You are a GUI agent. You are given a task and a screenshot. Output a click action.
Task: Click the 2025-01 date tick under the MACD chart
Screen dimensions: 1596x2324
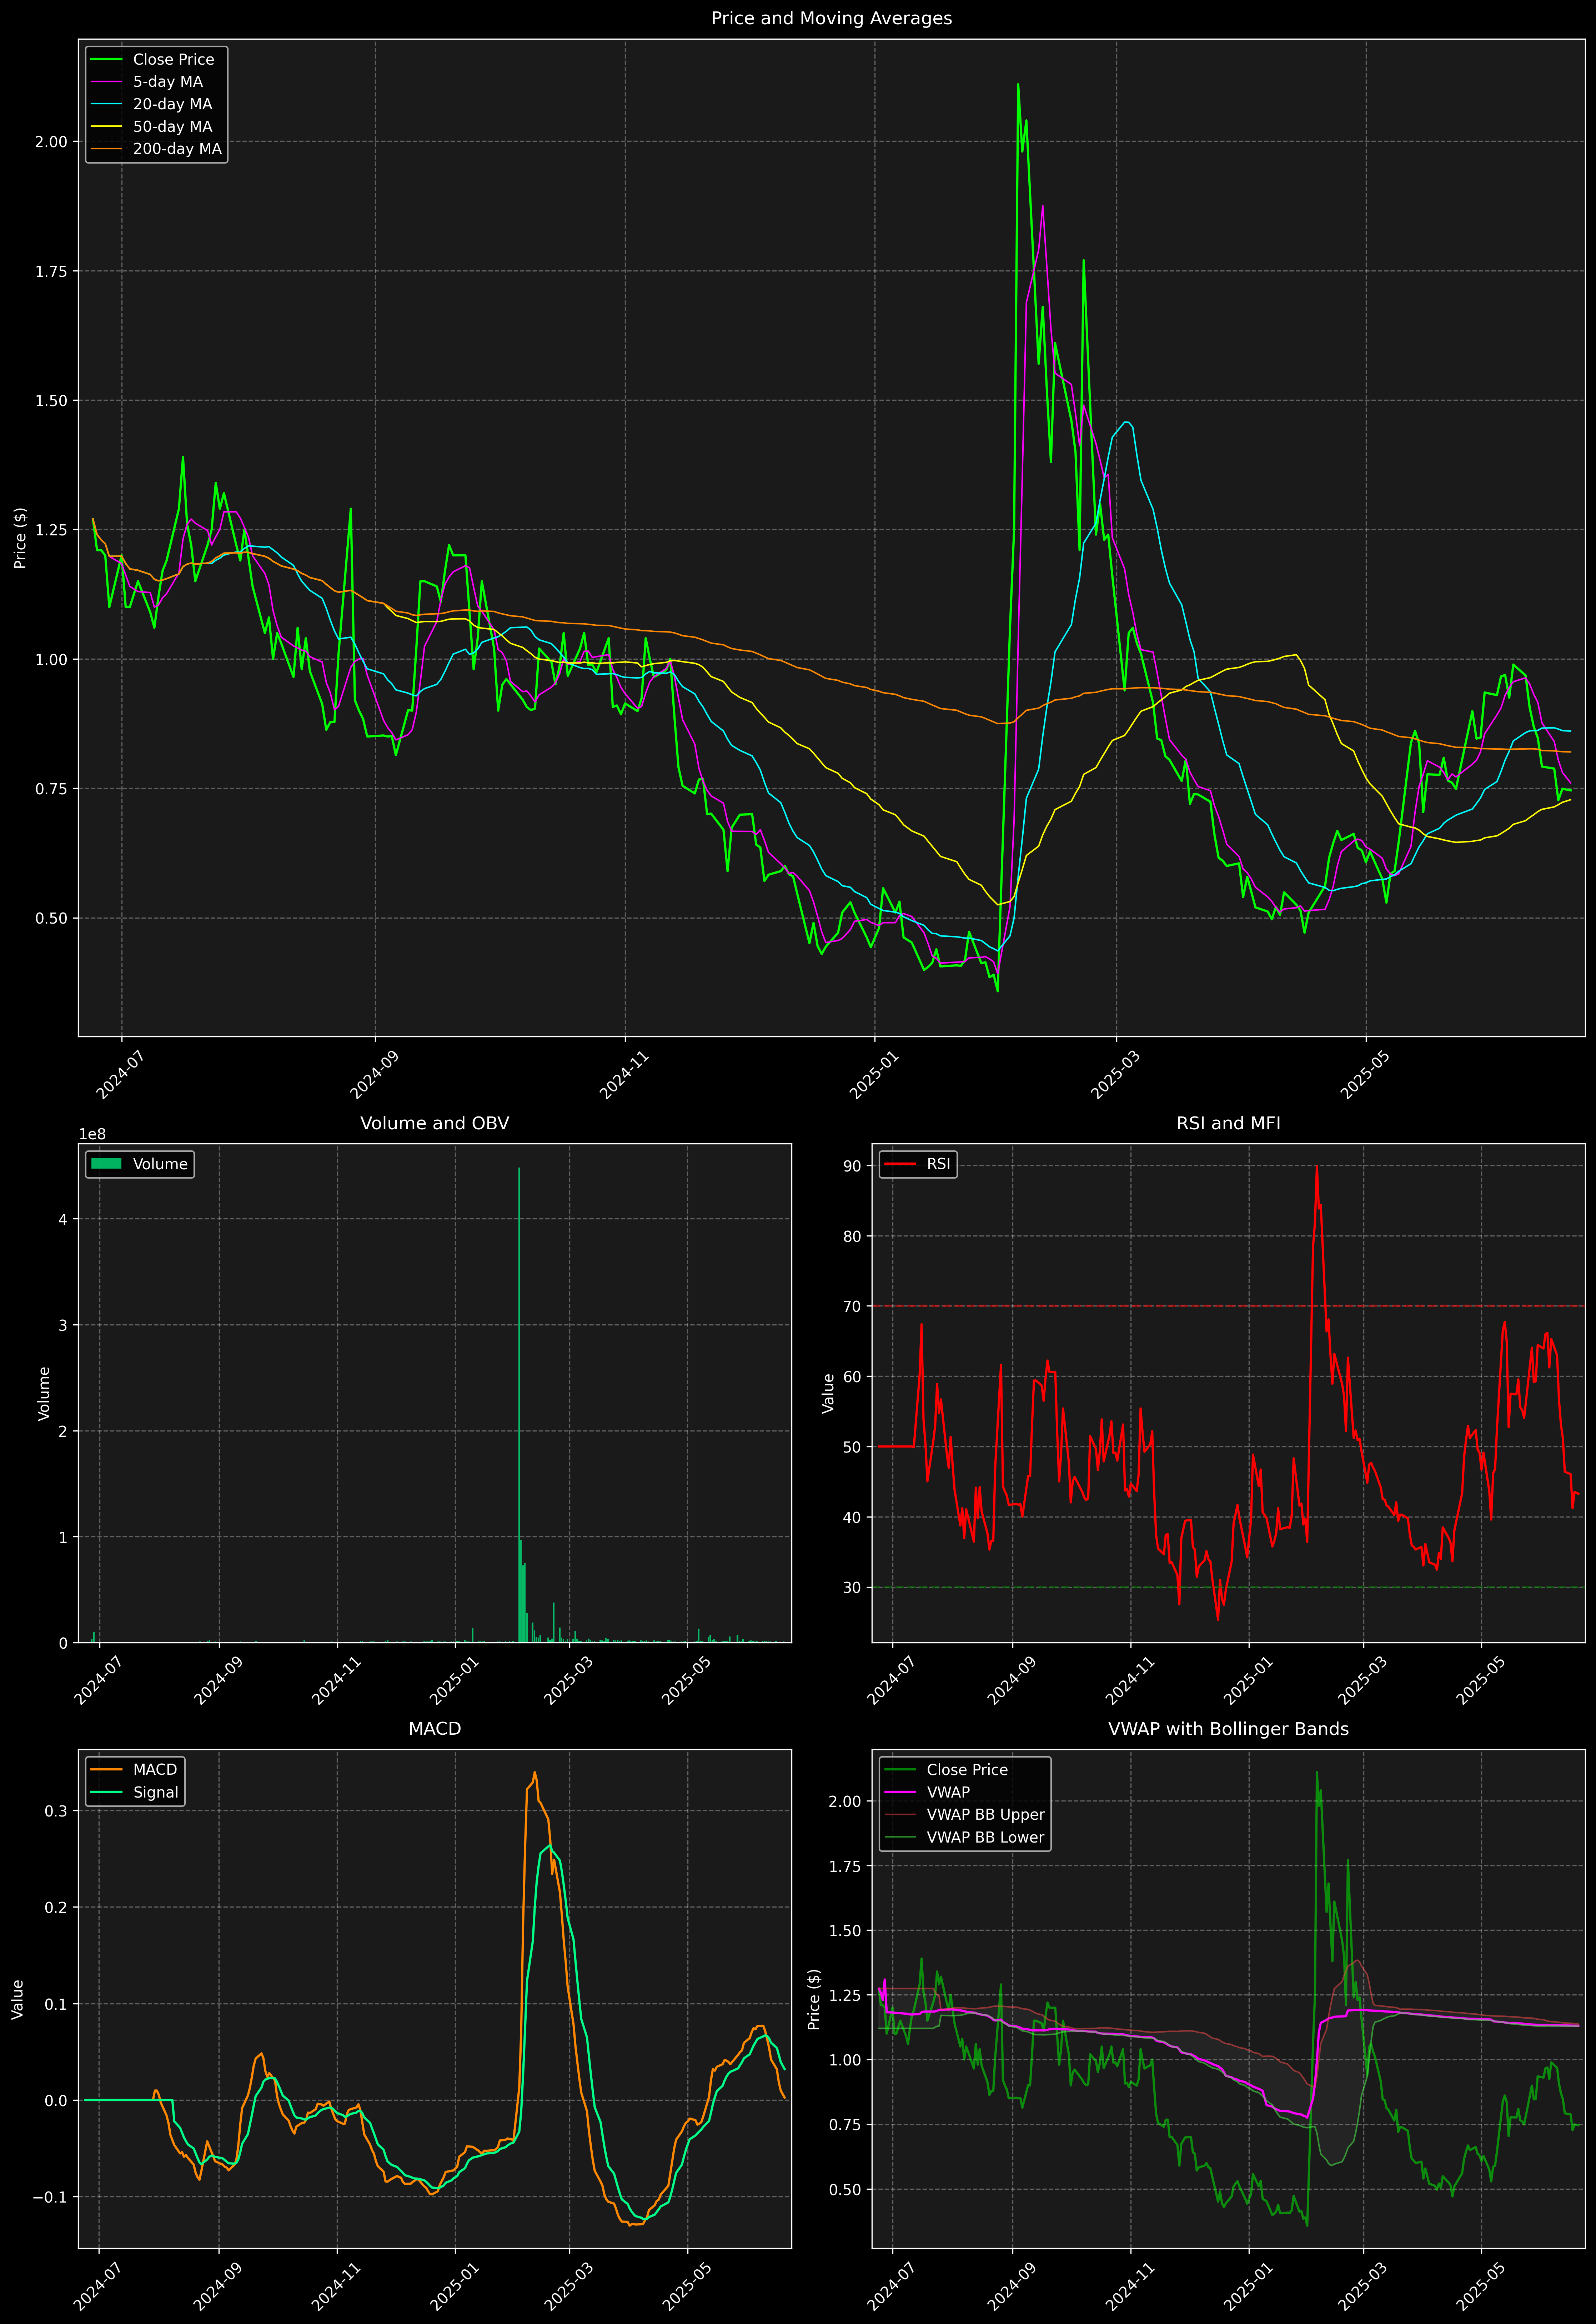point(455,2287)
